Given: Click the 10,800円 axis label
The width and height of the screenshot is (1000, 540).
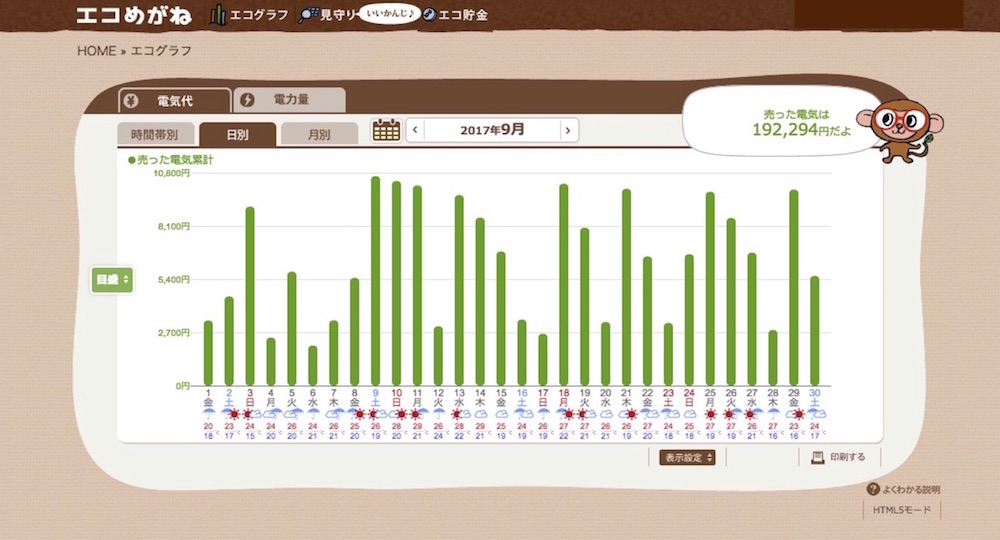Looking at the screenshot, I should click(172, 173).
